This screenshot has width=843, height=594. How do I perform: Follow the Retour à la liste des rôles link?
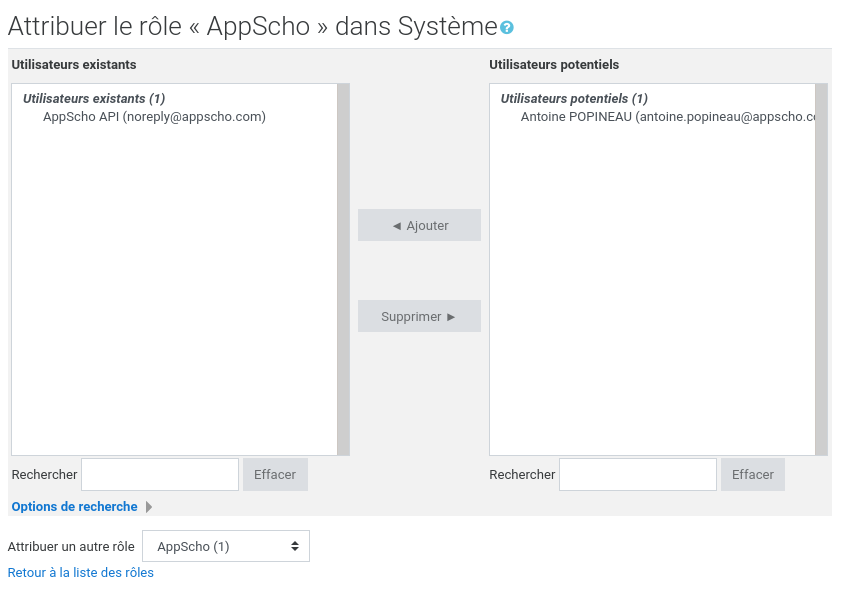(x=81, y=573)
